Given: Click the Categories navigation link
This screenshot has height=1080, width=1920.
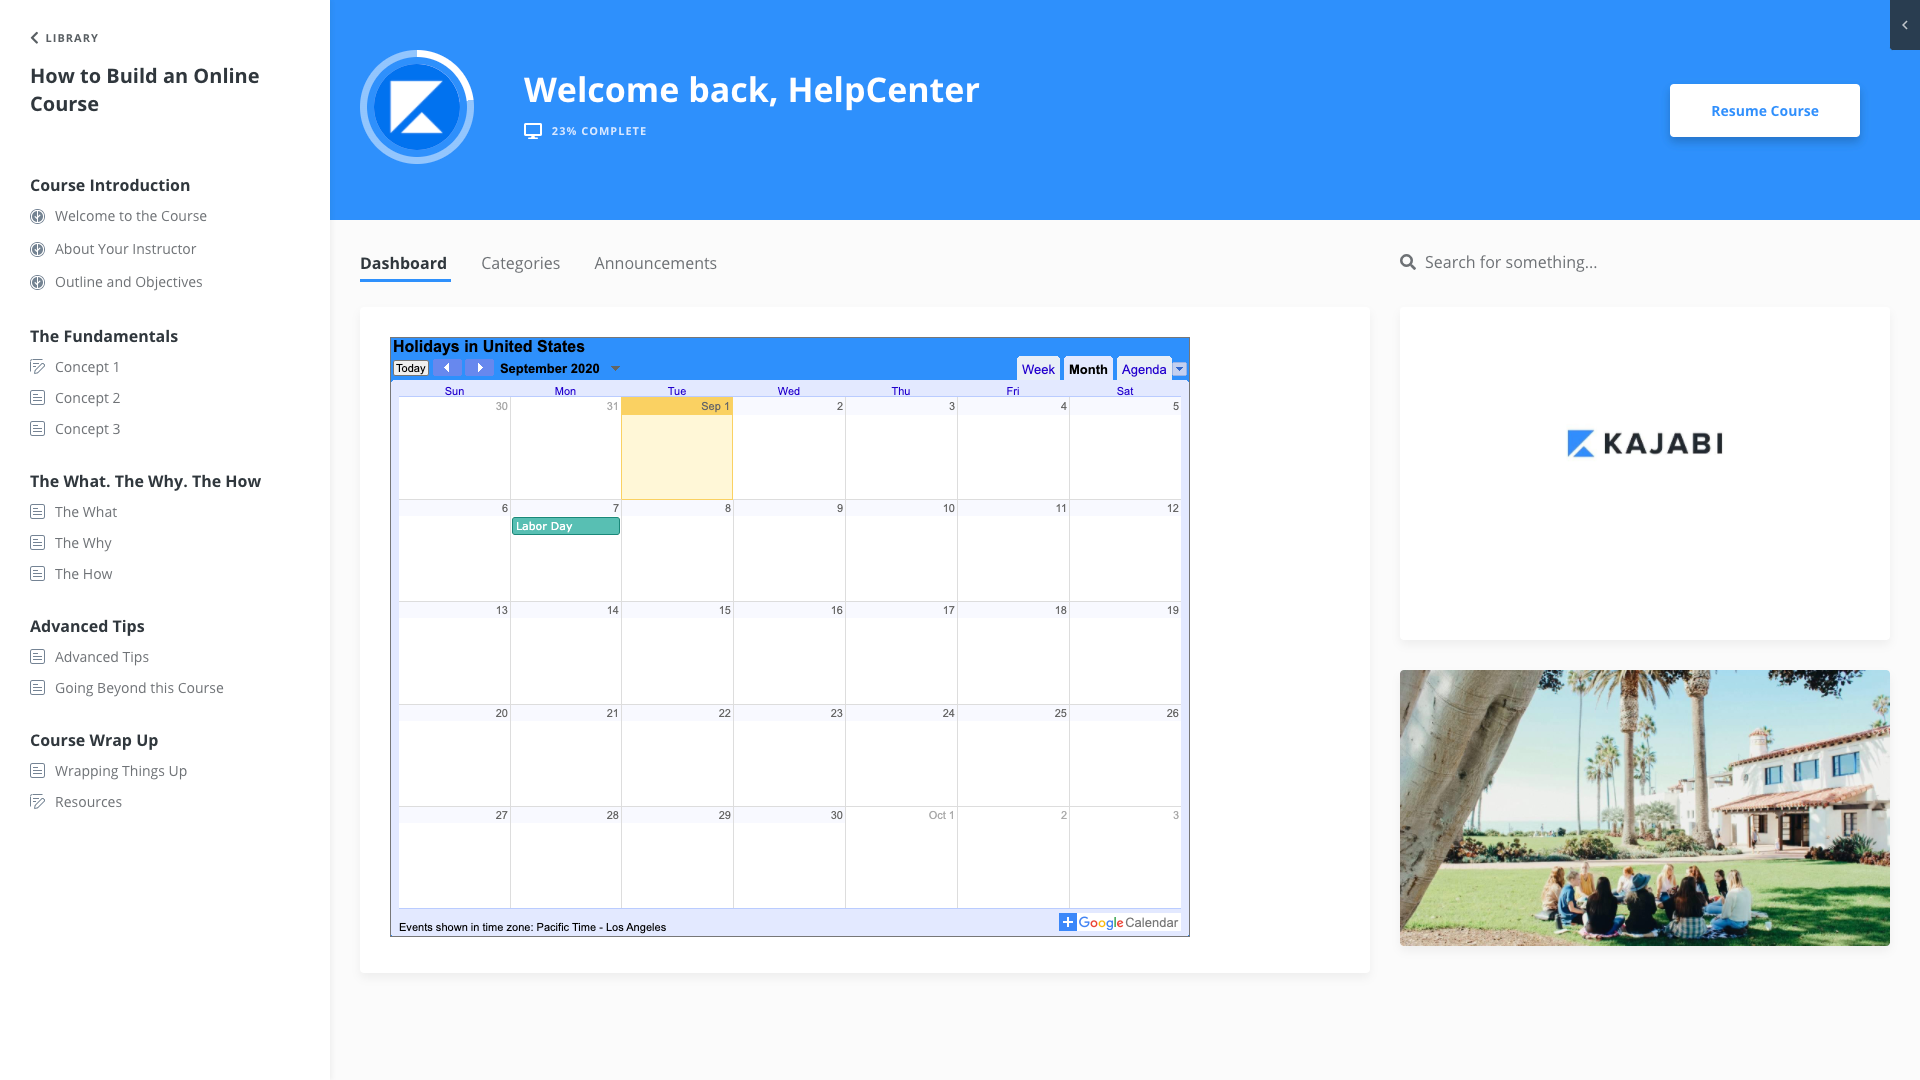Looking at the screenshot, I should click(x=520, y=261).
